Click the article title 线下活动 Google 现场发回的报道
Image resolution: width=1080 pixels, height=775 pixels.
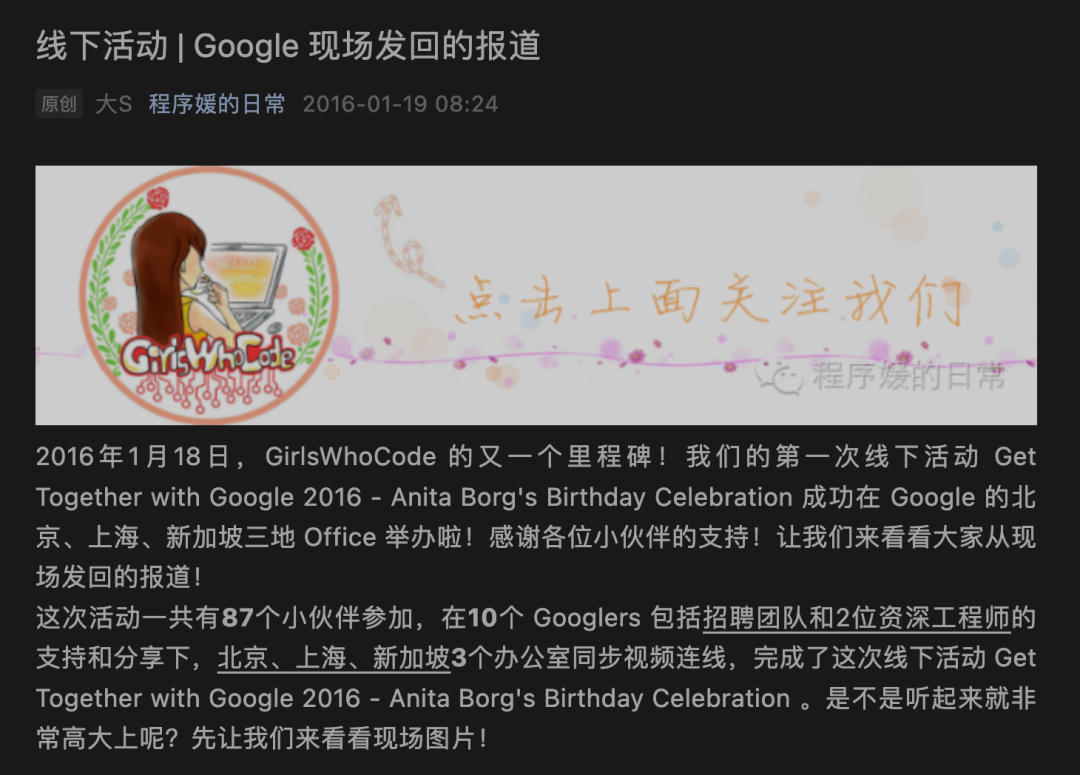(288, 46)
